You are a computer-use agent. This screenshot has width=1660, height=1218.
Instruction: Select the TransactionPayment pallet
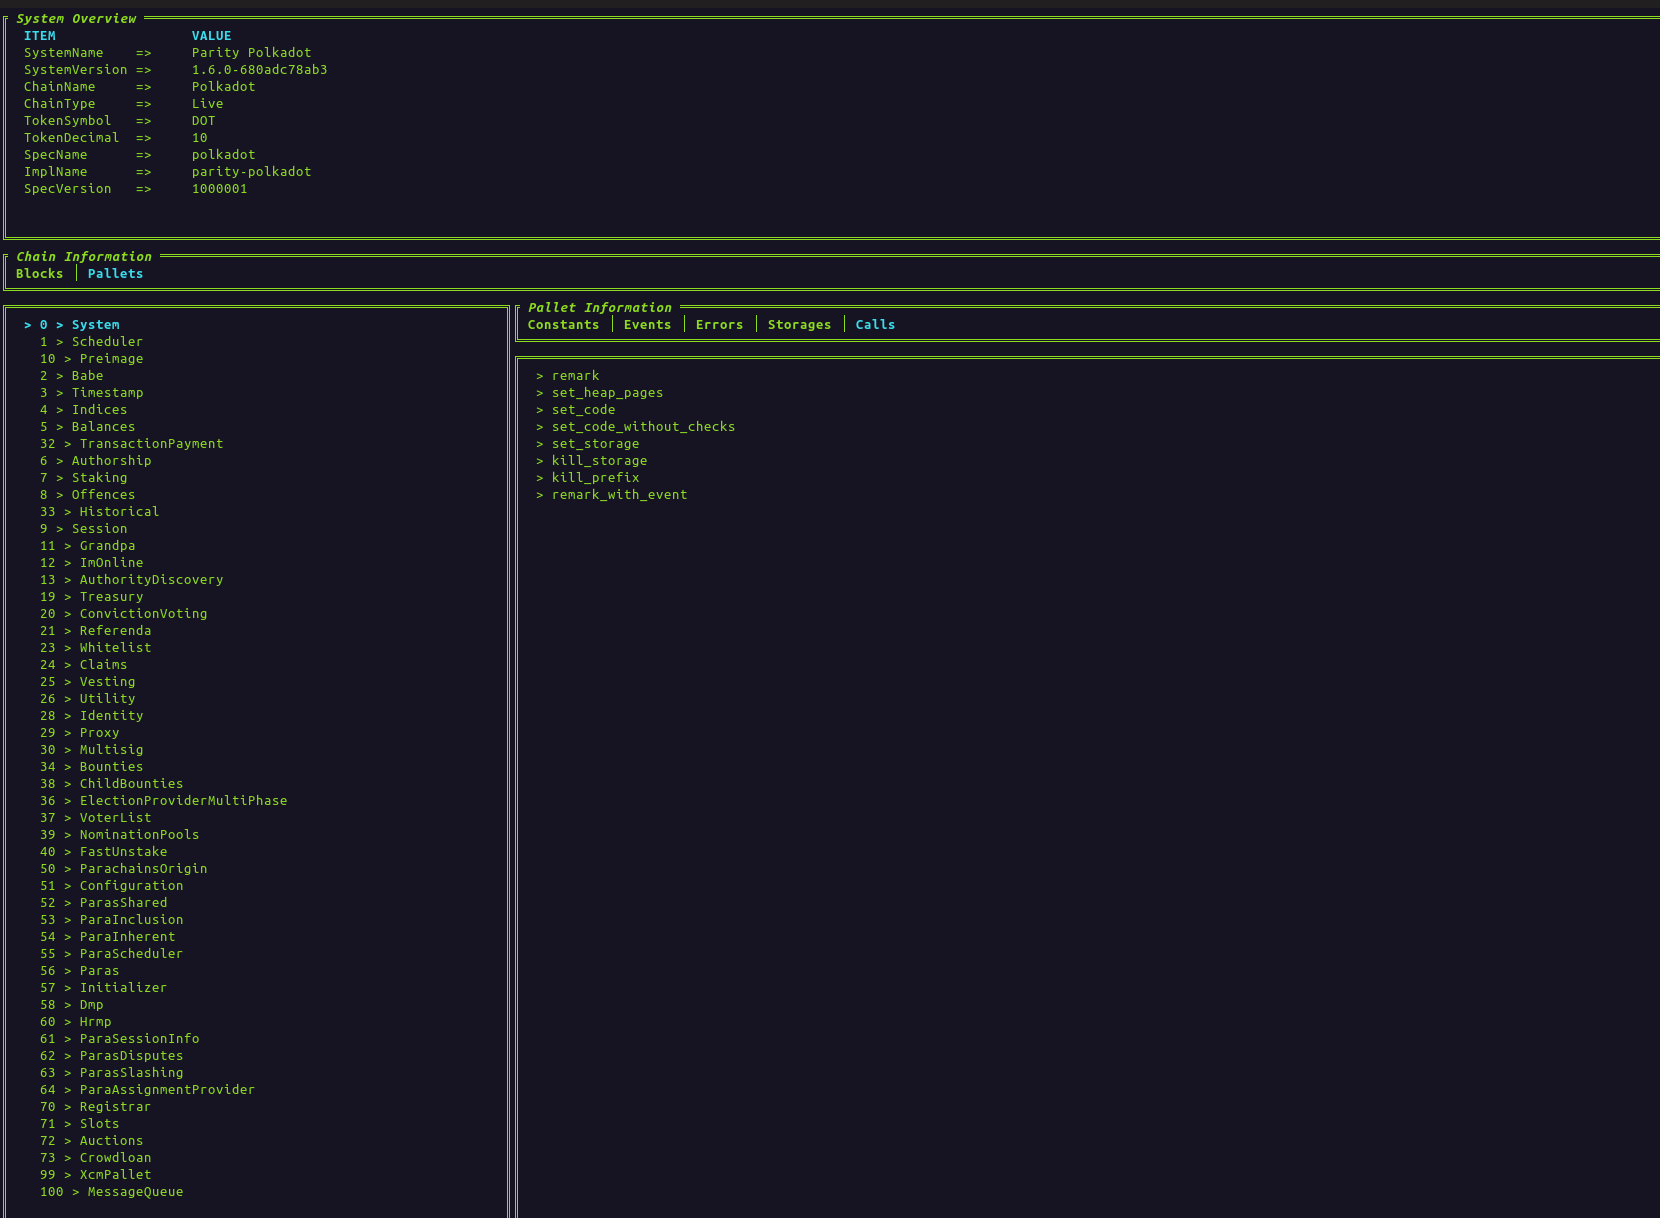pos(131,444)
